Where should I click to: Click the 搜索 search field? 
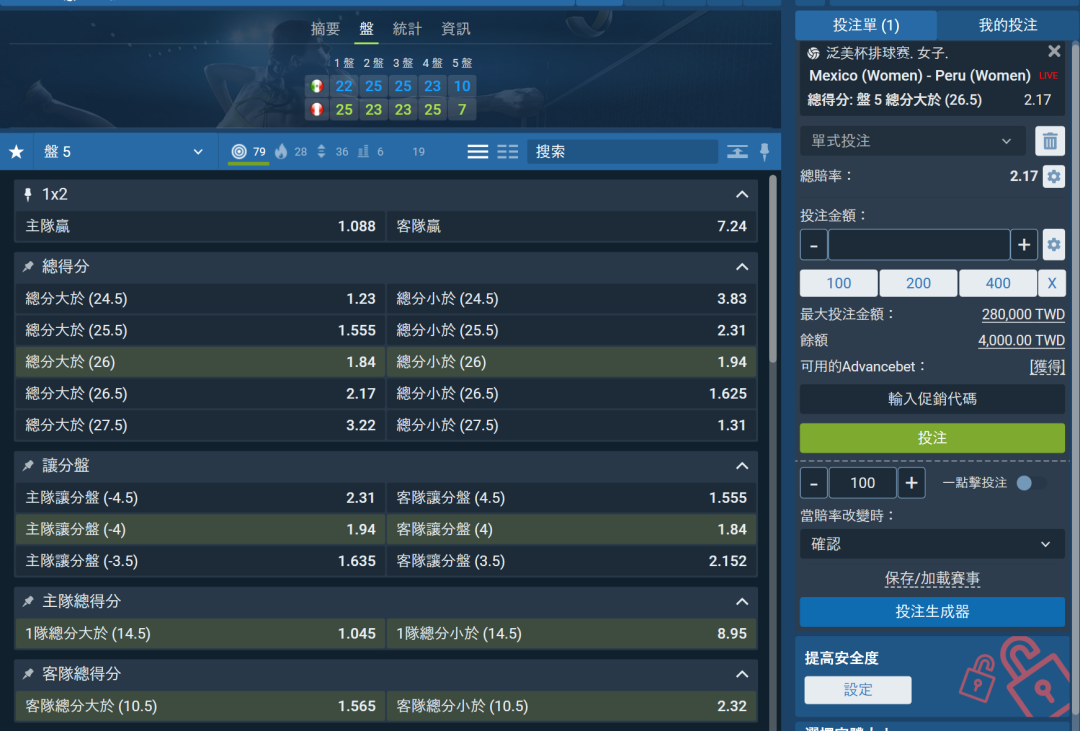point(622,152)
